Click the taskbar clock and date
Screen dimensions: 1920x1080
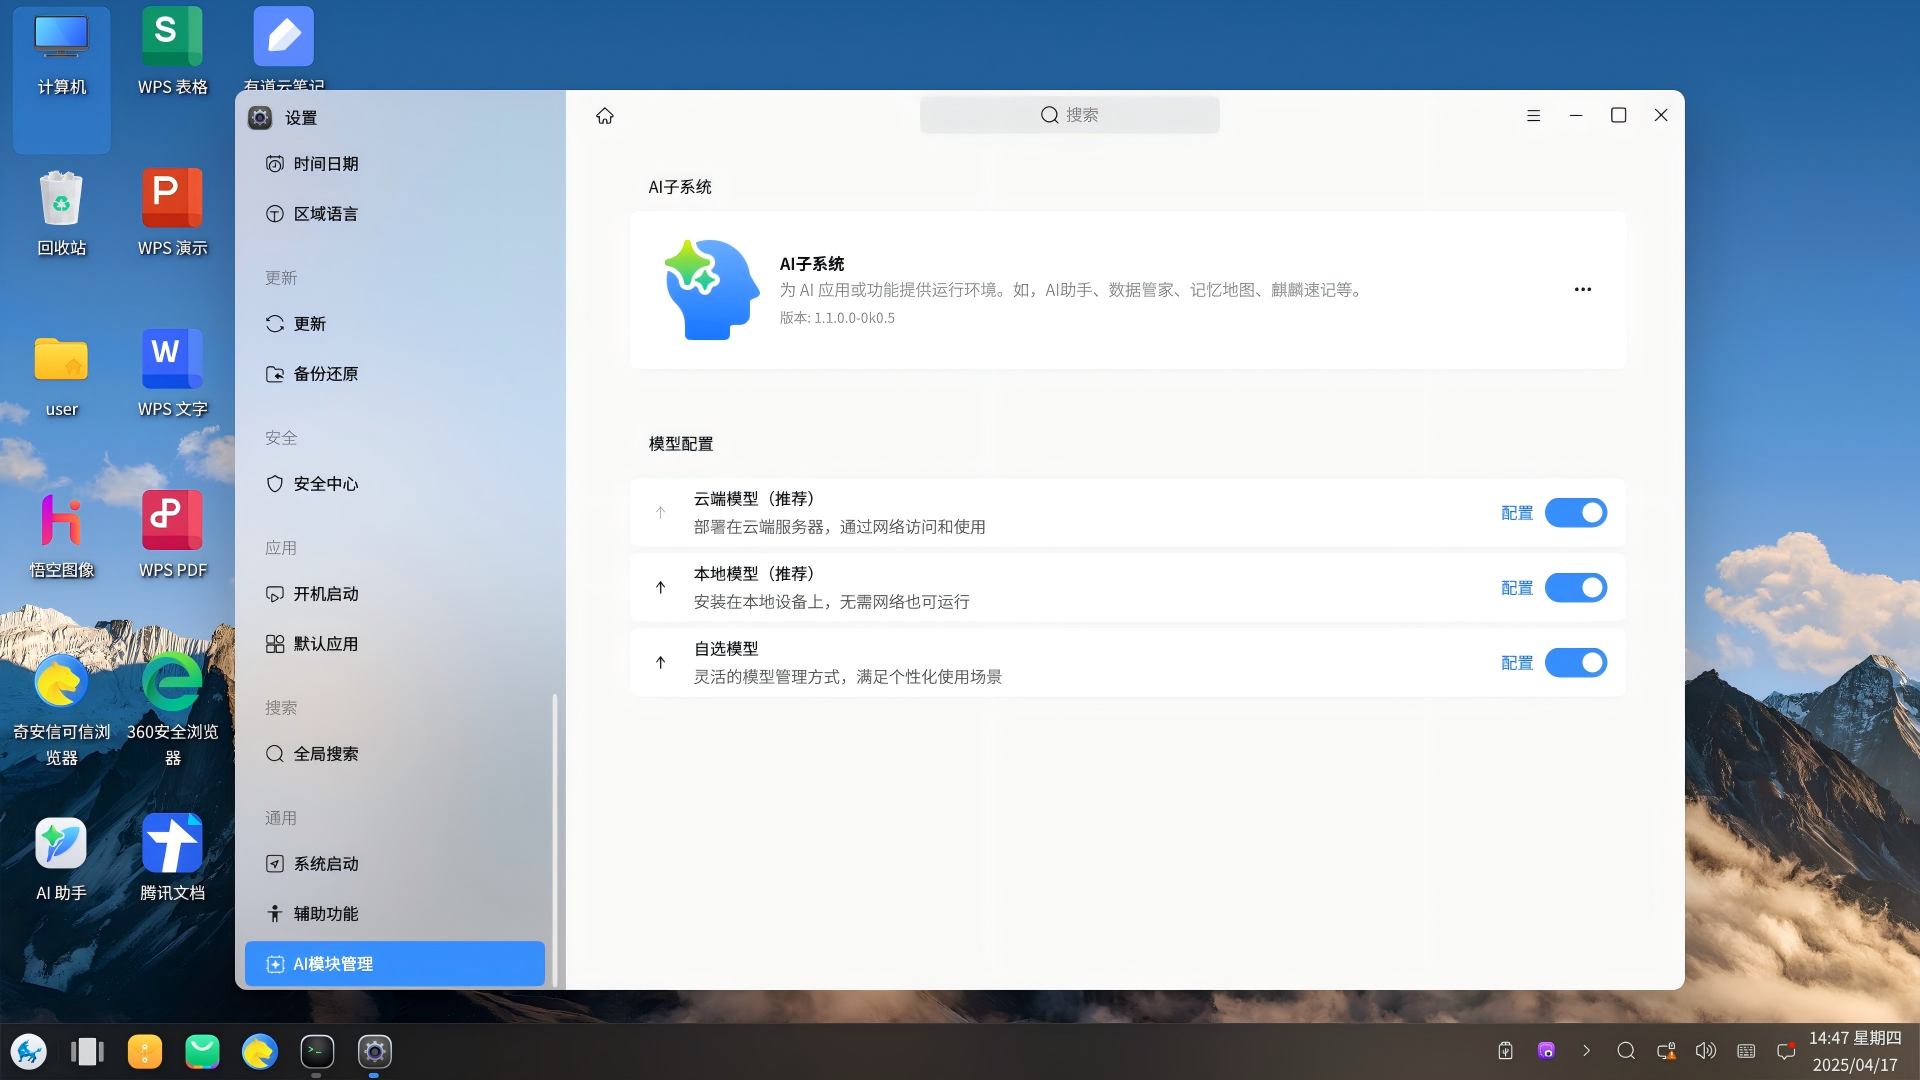point(1855,1051)
